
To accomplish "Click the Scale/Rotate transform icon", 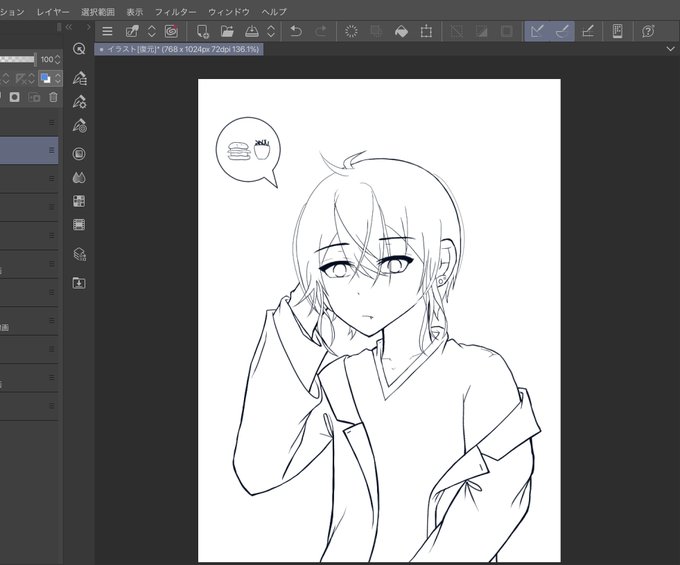I will pos(426,31).
